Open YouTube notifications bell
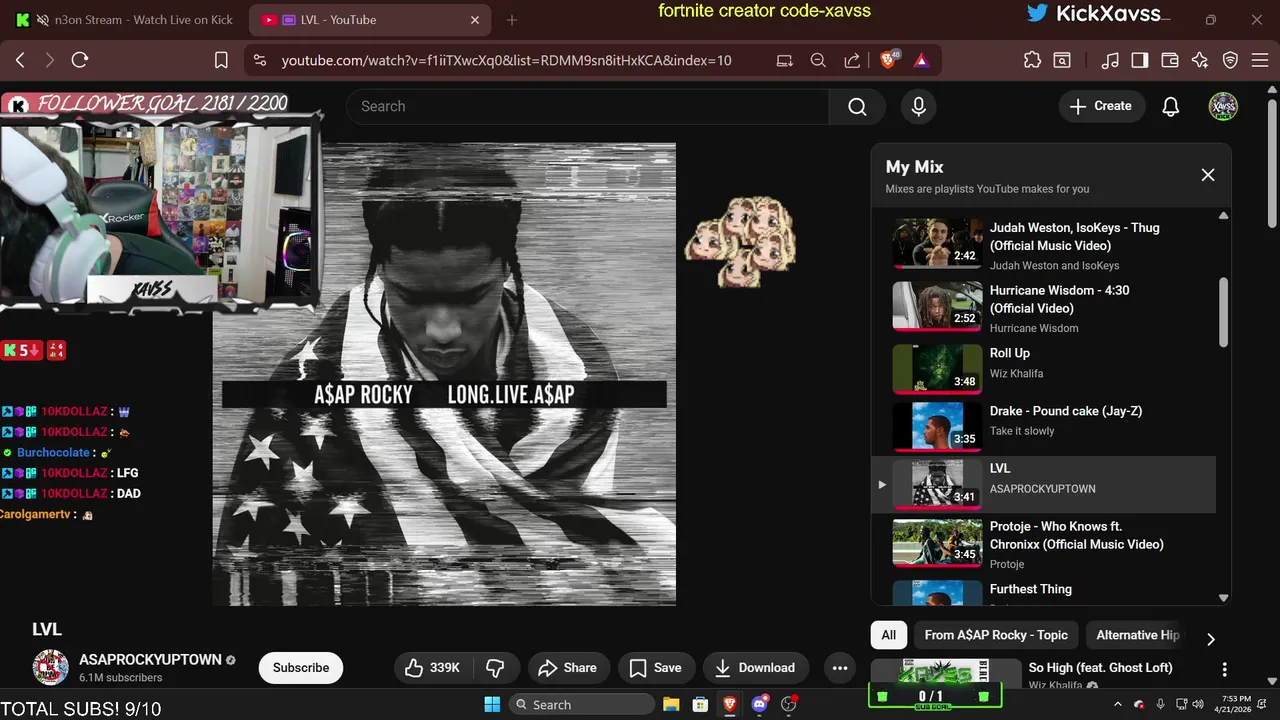1280x720 pixels. click(x=1171, y=106)
